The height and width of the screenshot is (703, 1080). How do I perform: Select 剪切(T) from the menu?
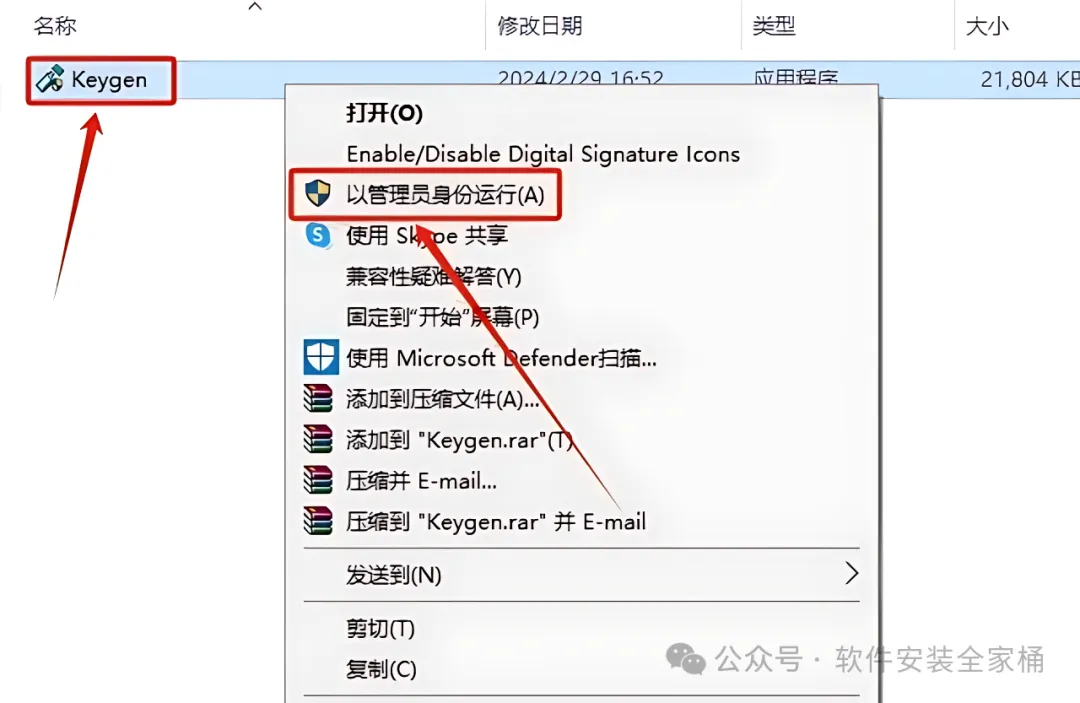pyautogui.click(x=380, y=628)
